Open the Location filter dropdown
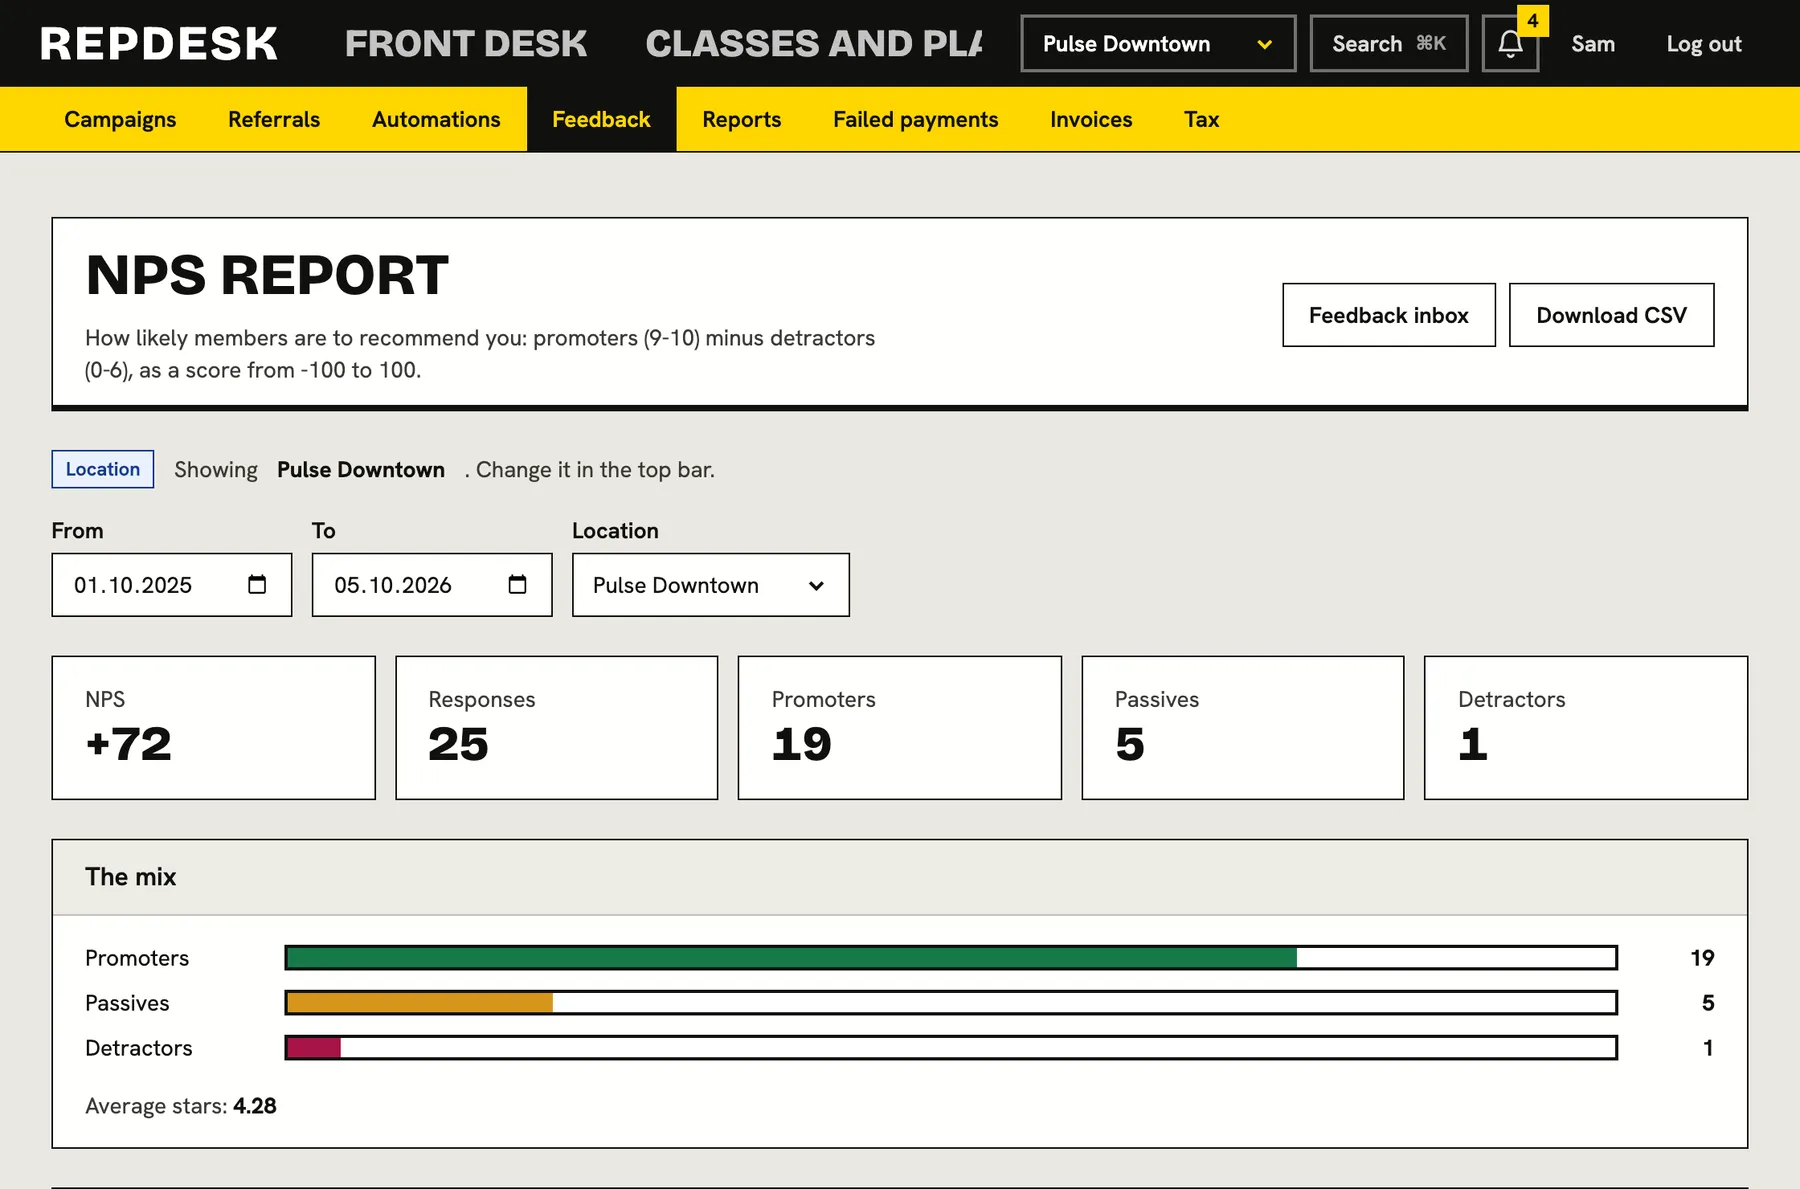This screenshot has width=1800, height=1189. click(710, 585)
